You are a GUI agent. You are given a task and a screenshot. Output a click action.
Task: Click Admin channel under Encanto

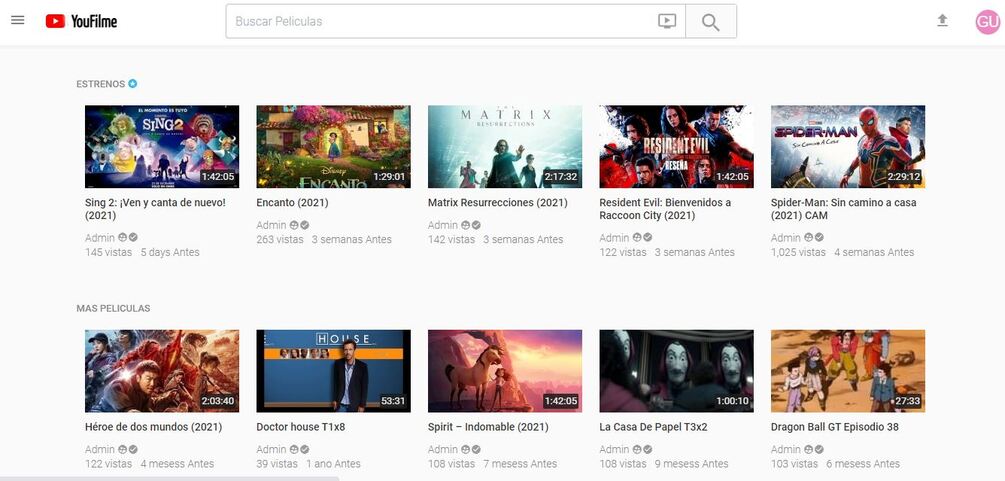pos(271,225)
